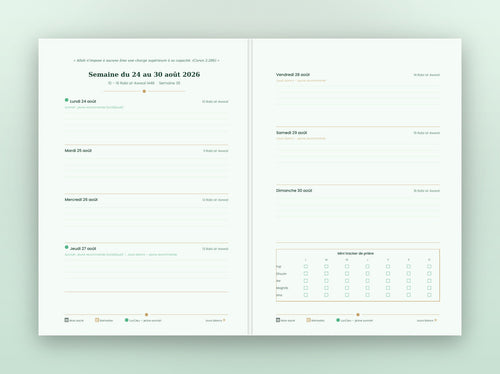Click the Hijri date on the Mardi 25 août row
500x374 pixels.
(216, 151)
